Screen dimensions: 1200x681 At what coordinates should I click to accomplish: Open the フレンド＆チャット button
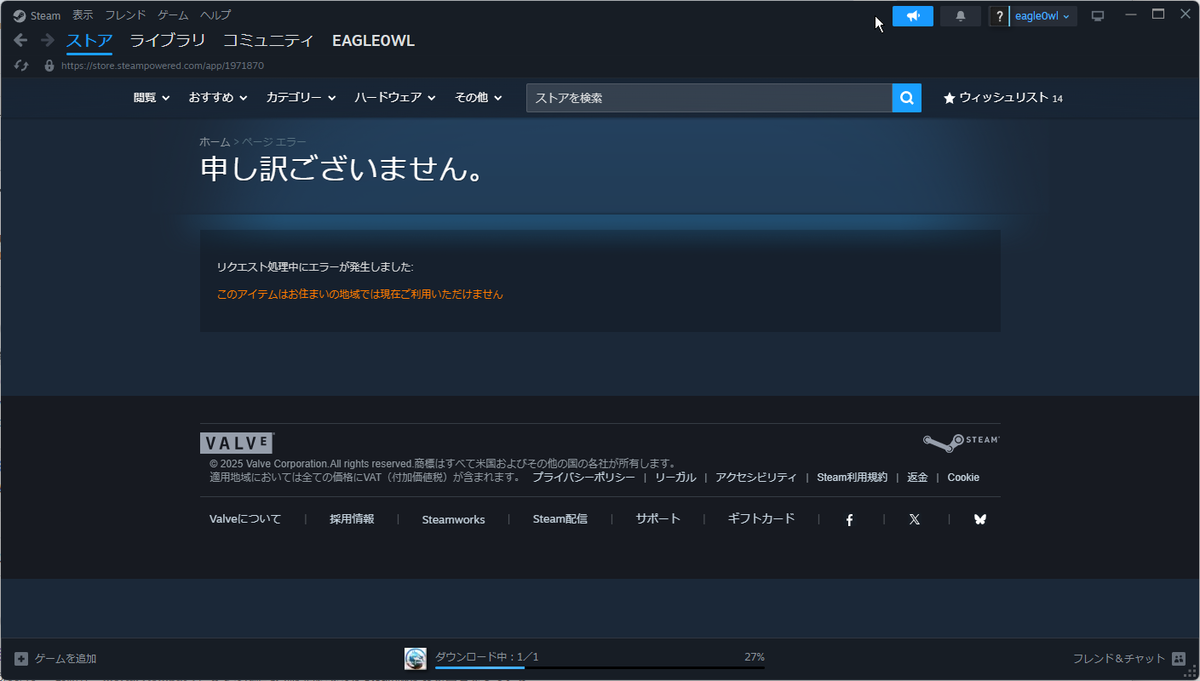click(1129, 659)
